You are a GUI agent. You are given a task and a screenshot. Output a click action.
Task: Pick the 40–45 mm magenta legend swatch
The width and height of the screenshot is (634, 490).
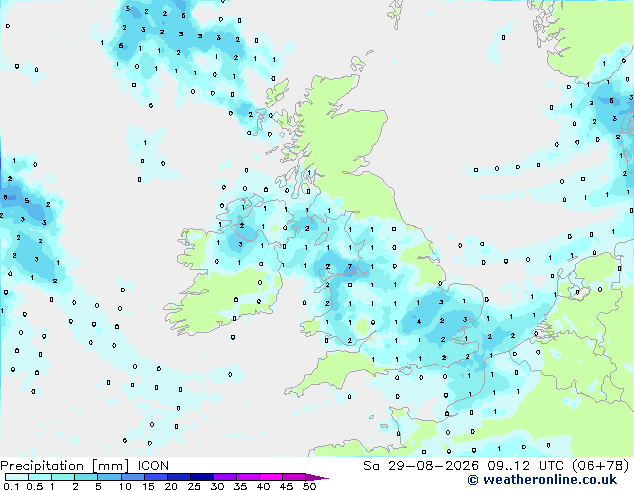pos(271,477)
